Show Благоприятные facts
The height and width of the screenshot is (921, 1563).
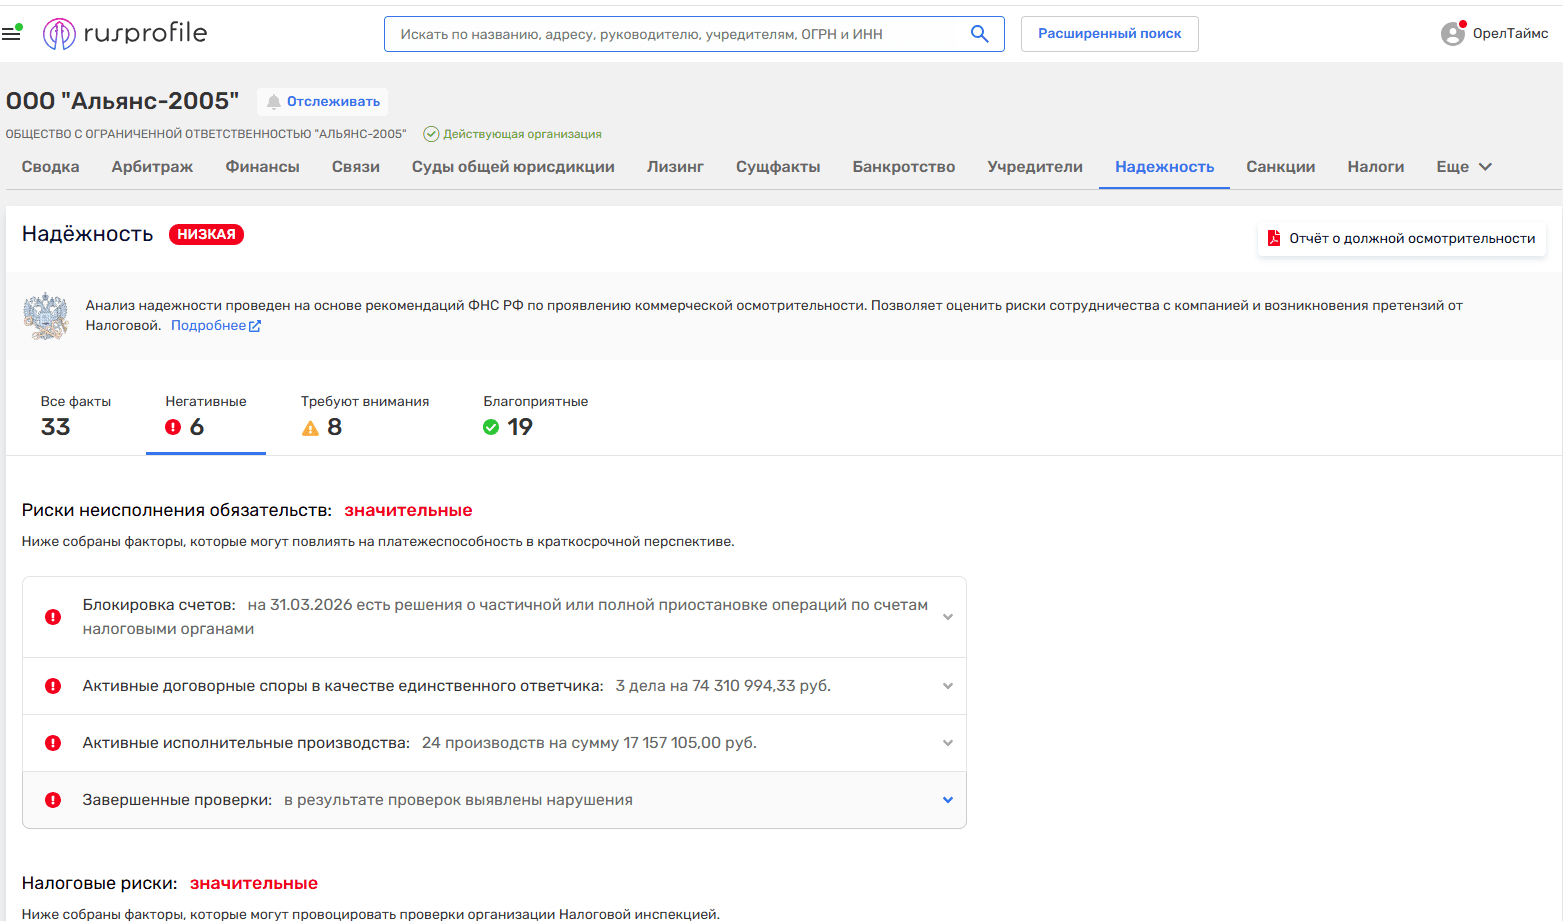535,415
